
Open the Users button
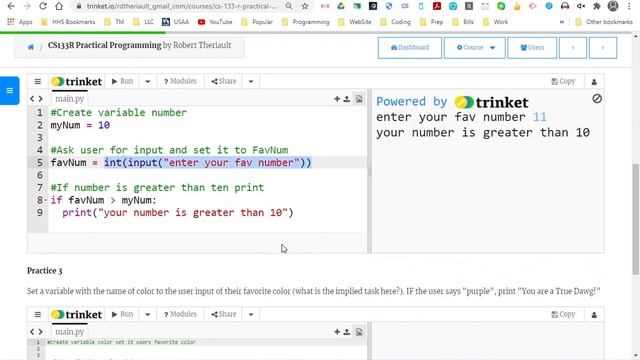click(532, 48)
